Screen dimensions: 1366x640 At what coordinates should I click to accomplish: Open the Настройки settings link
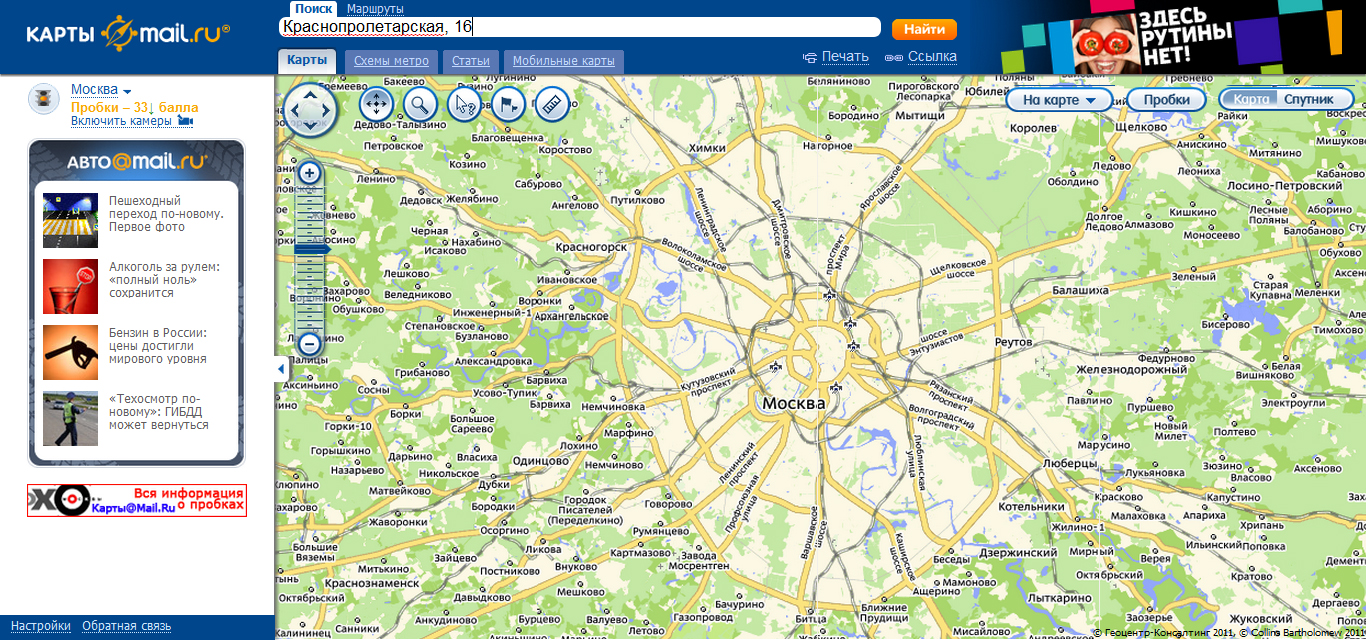(41, 626)
